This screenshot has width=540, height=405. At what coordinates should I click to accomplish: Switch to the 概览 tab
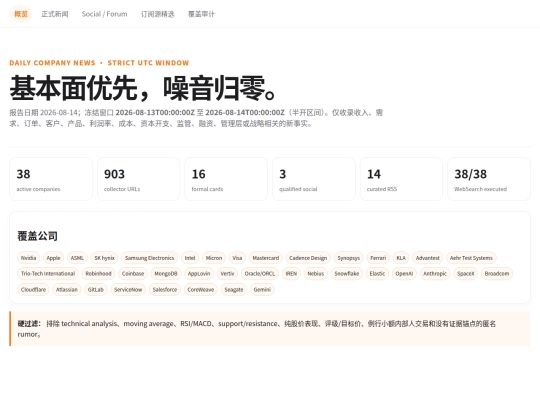[x=21, y=14]
